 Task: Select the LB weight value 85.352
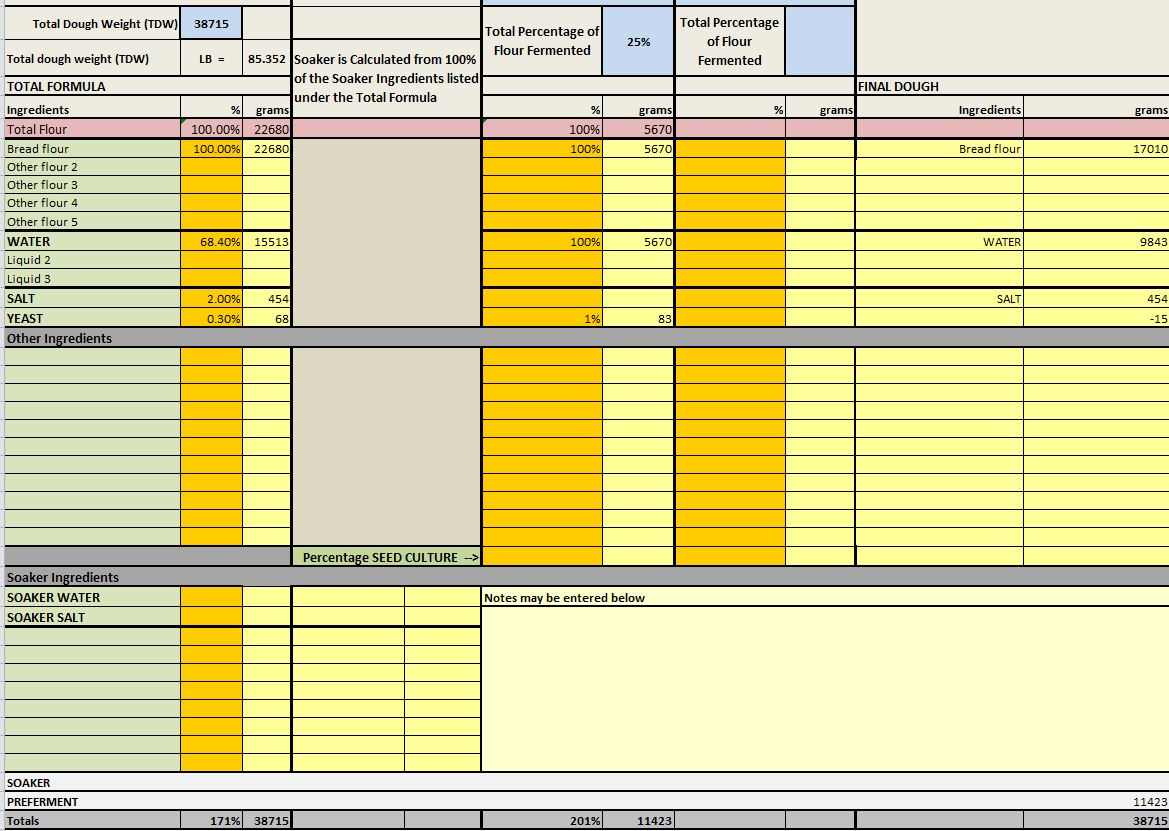[x=266, y=59]
